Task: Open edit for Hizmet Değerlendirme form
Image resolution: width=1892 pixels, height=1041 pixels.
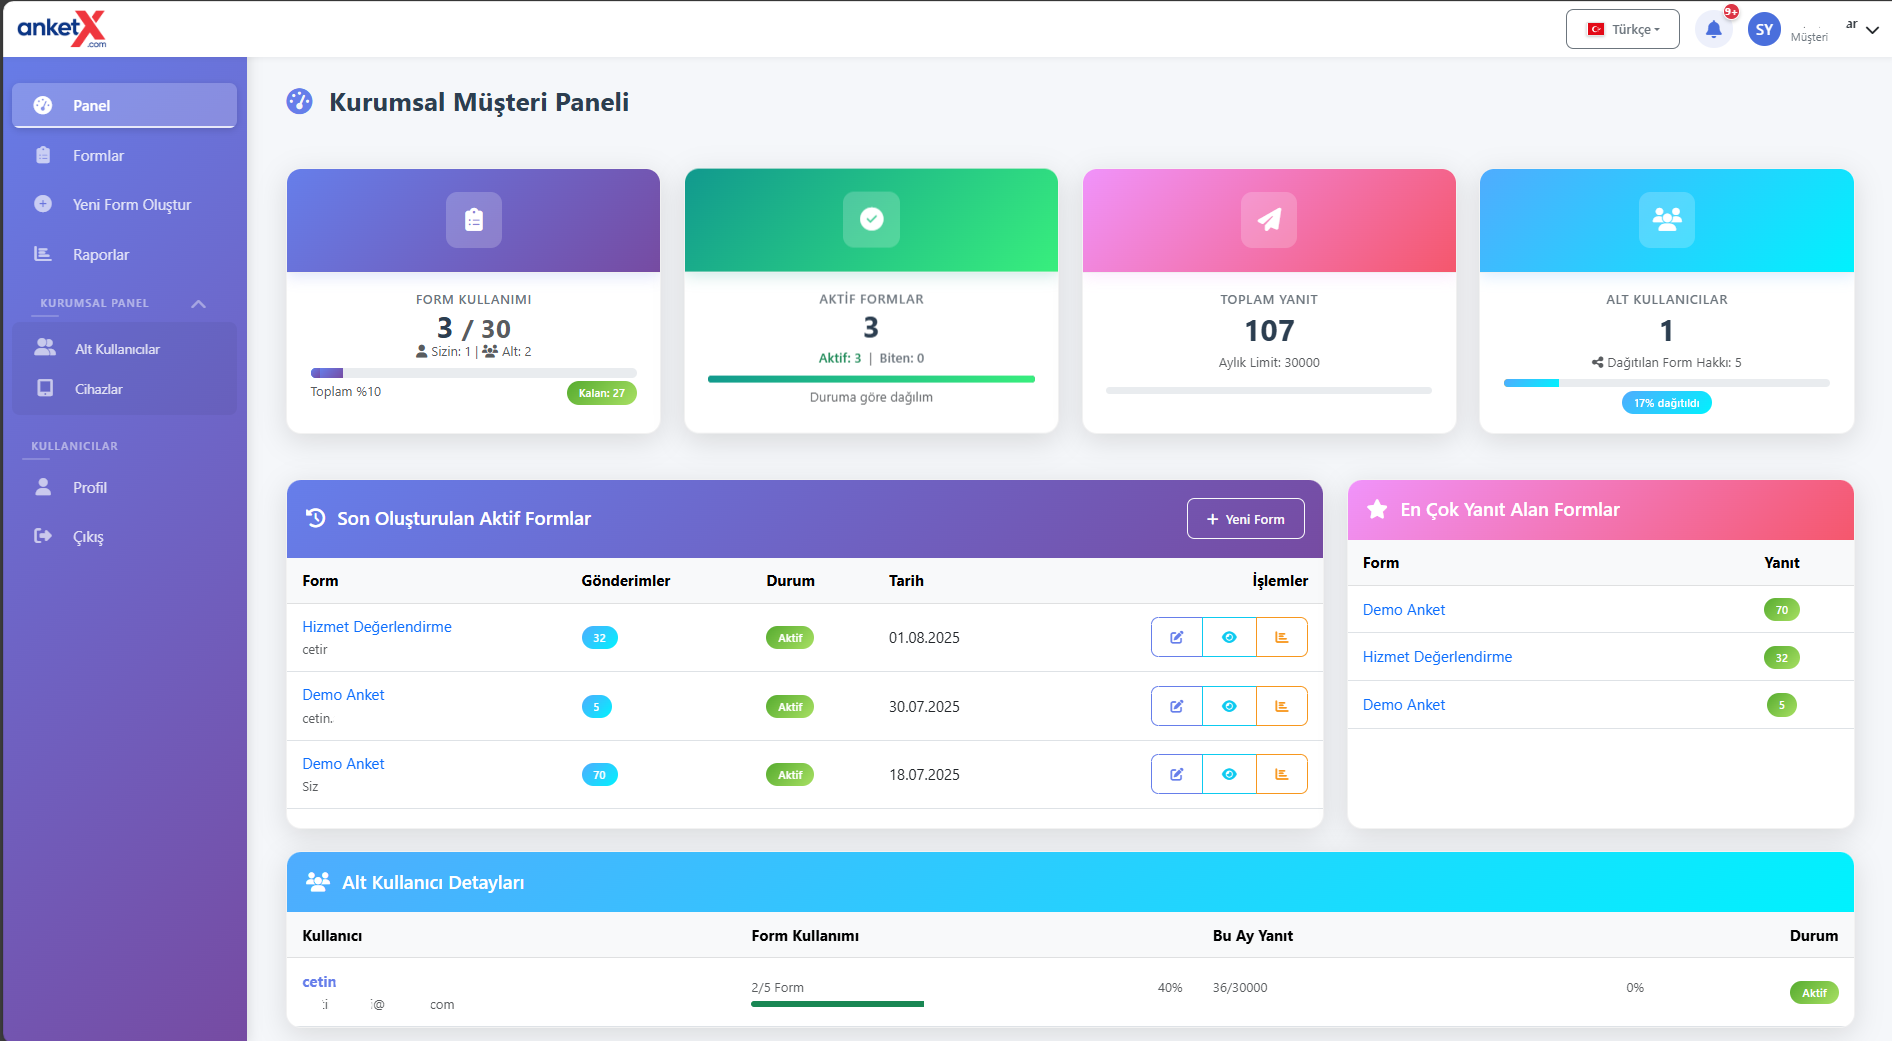Action: [x=1177, y=638]
